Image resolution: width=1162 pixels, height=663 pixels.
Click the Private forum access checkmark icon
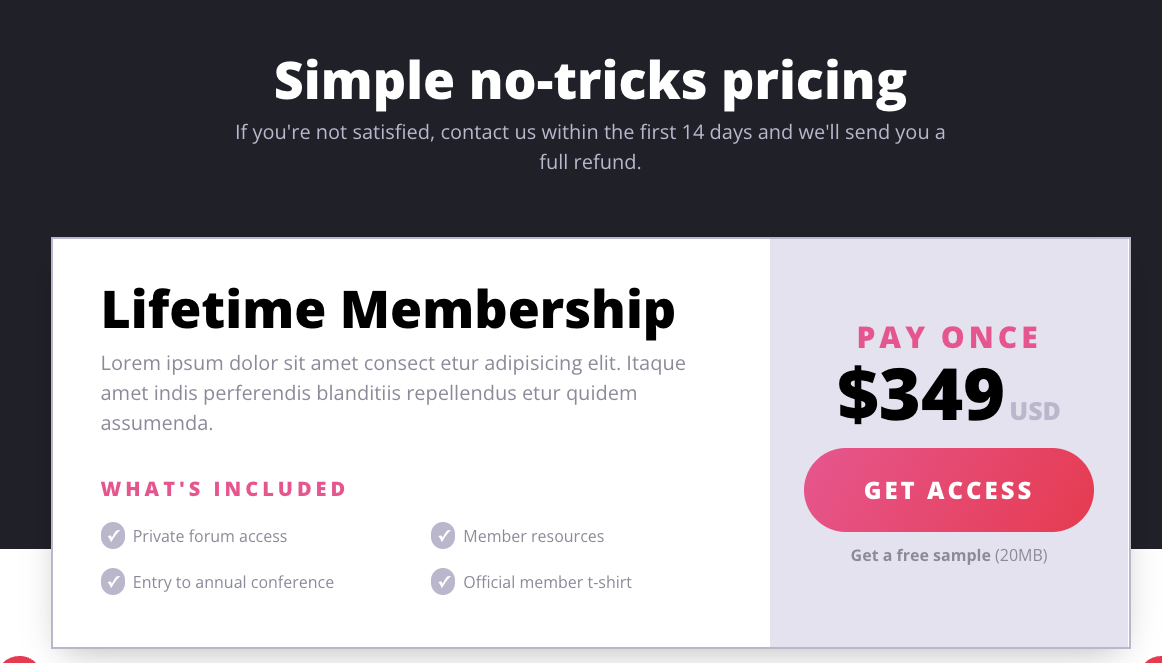click(113, 536)
